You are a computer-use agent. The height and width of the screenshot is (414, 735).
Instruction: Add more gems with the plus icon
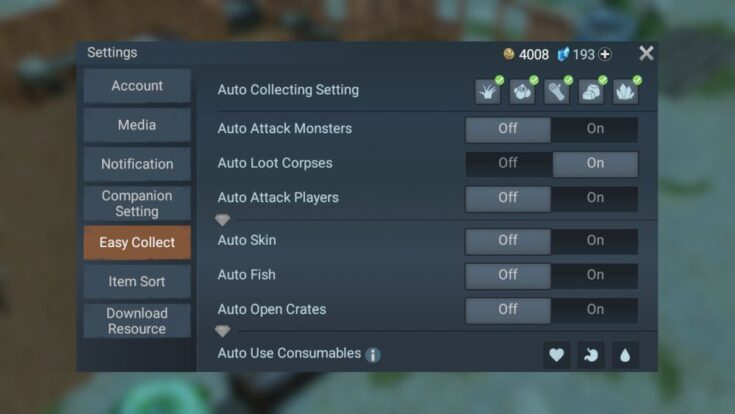[605, 54]
